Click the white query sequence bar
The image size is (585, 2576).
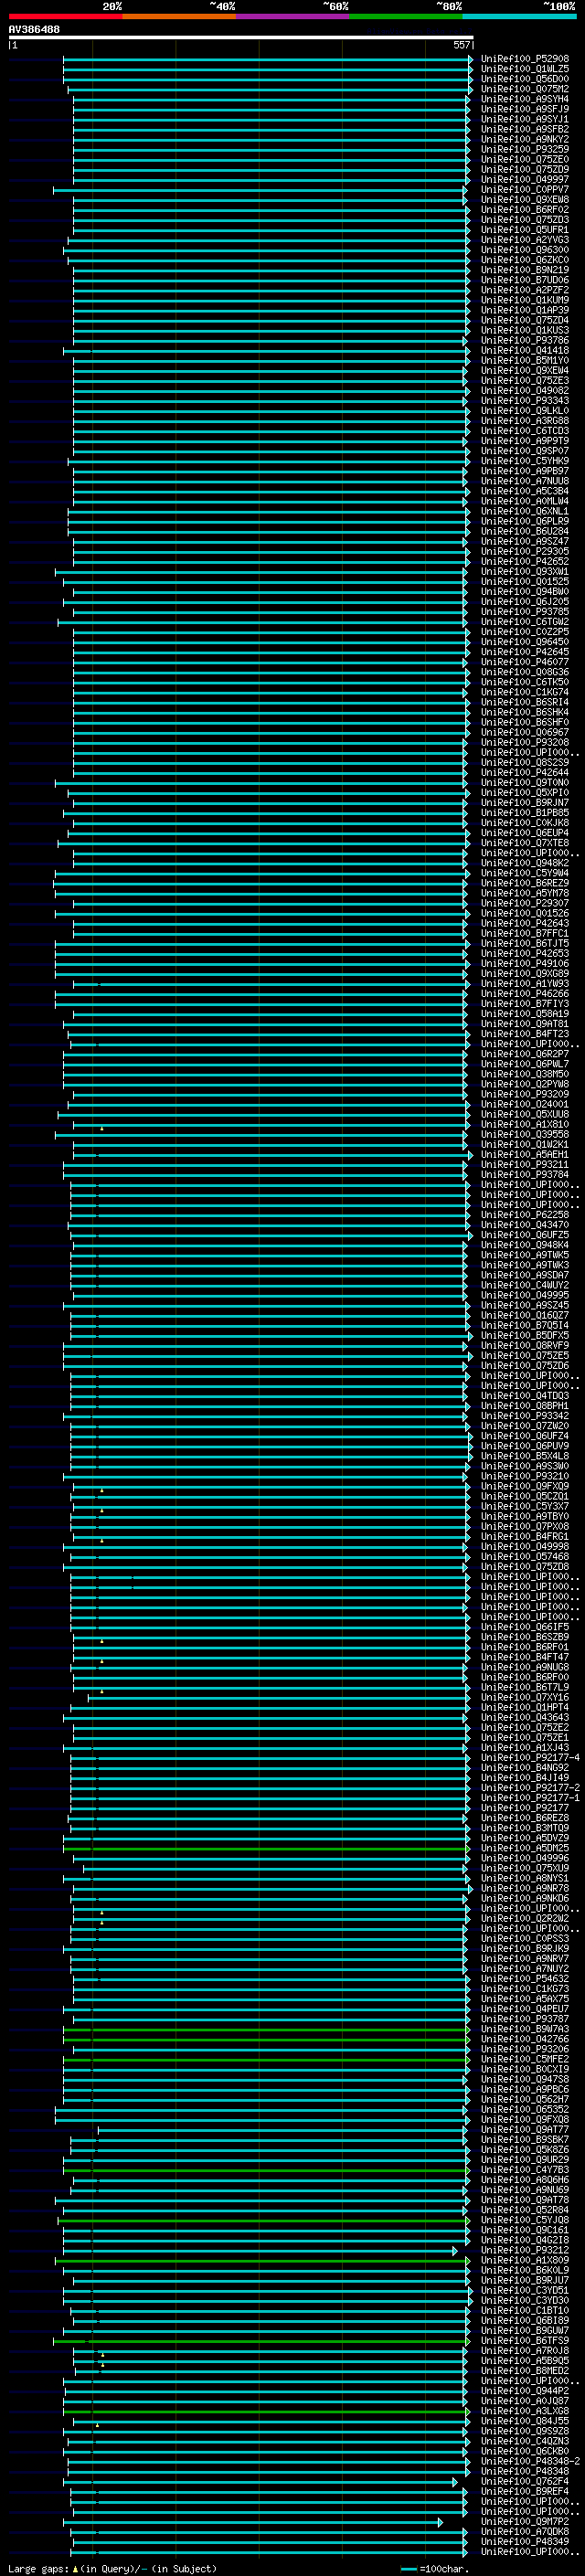point(241,37)
